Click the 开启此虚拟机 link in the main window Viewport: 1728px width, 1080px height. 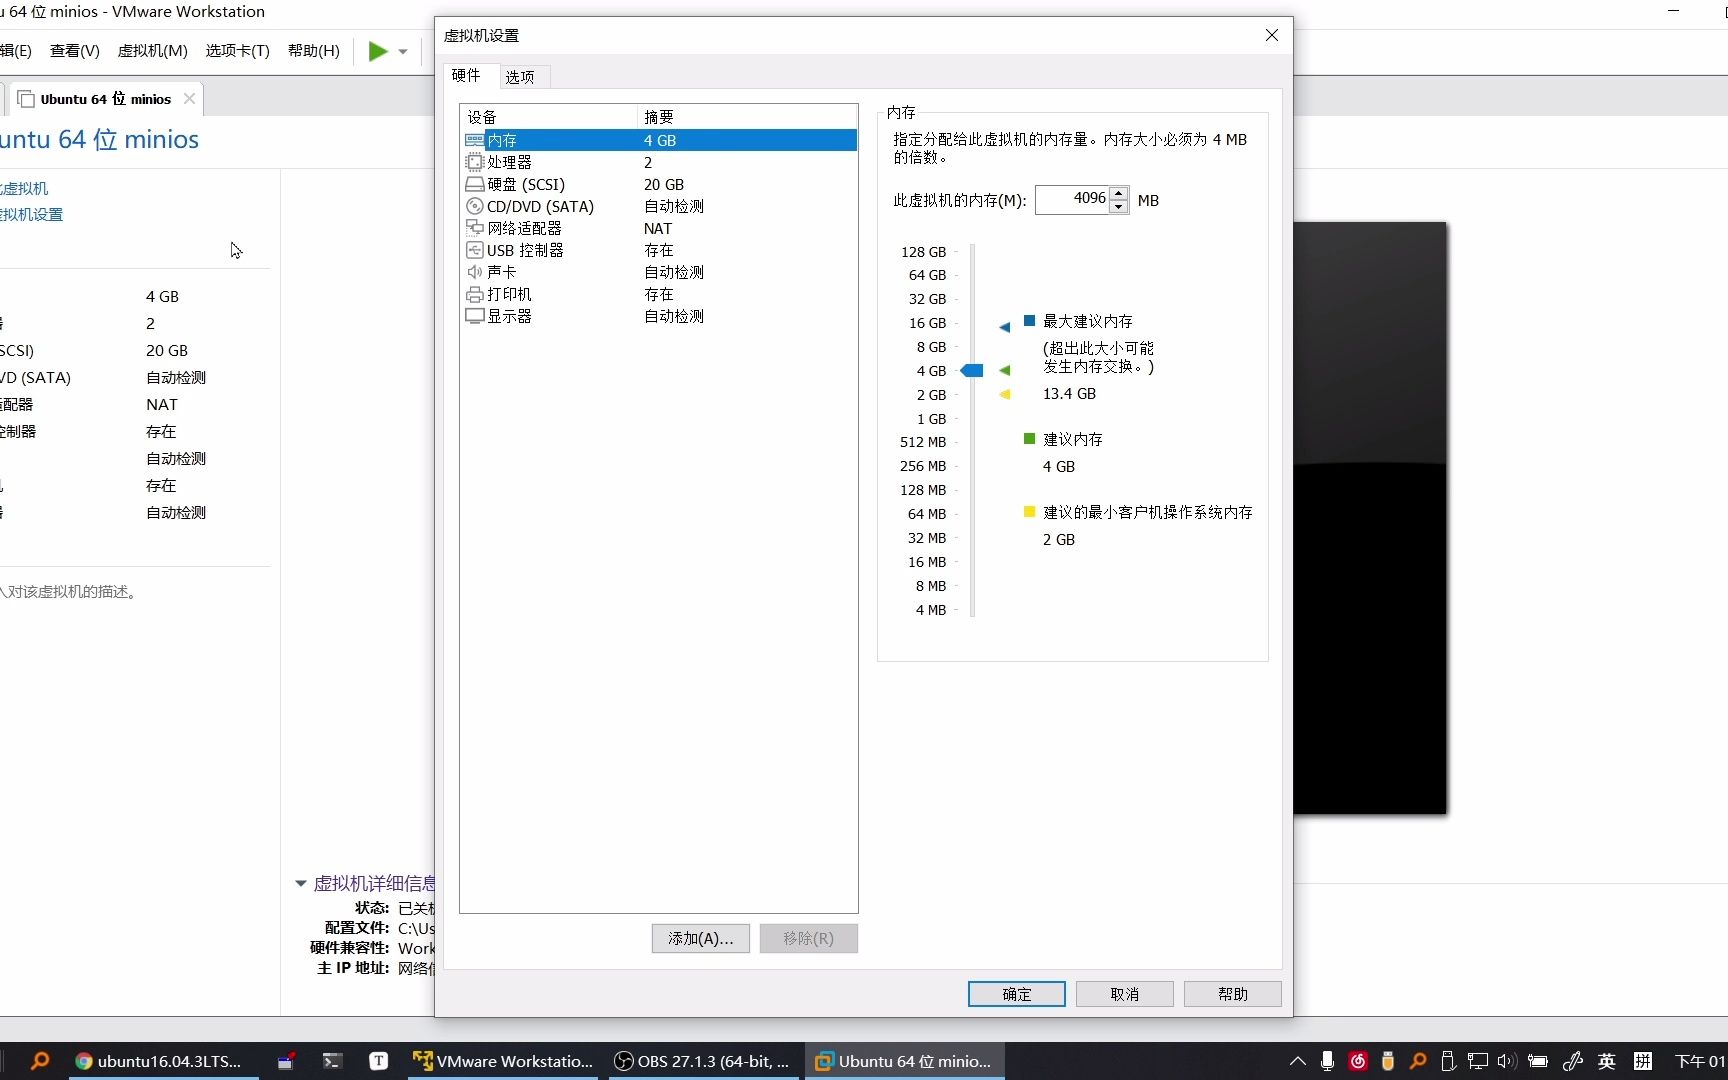point(24,188)
